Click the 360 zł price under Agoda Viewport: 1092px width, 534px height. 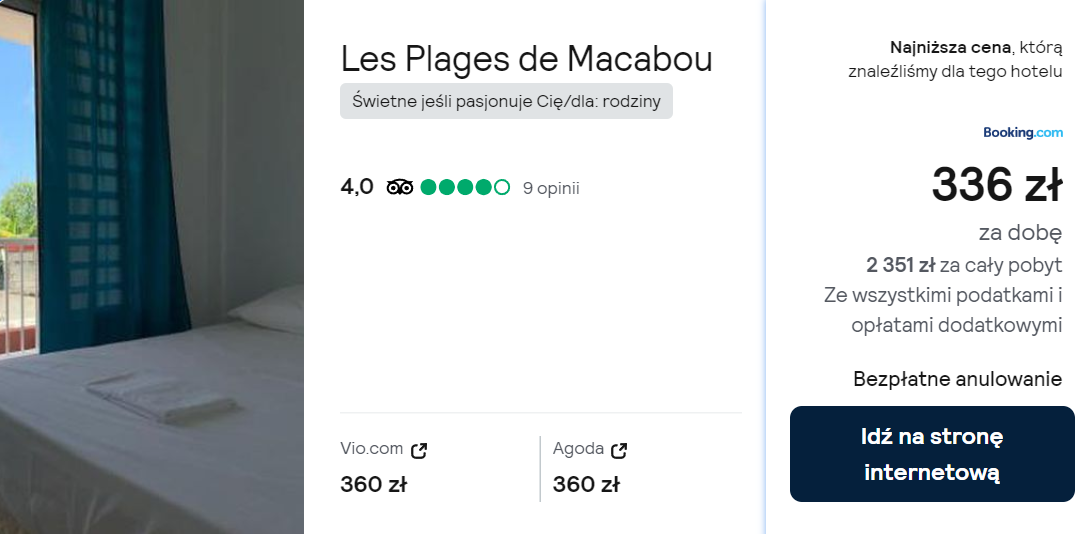(586, 485)
